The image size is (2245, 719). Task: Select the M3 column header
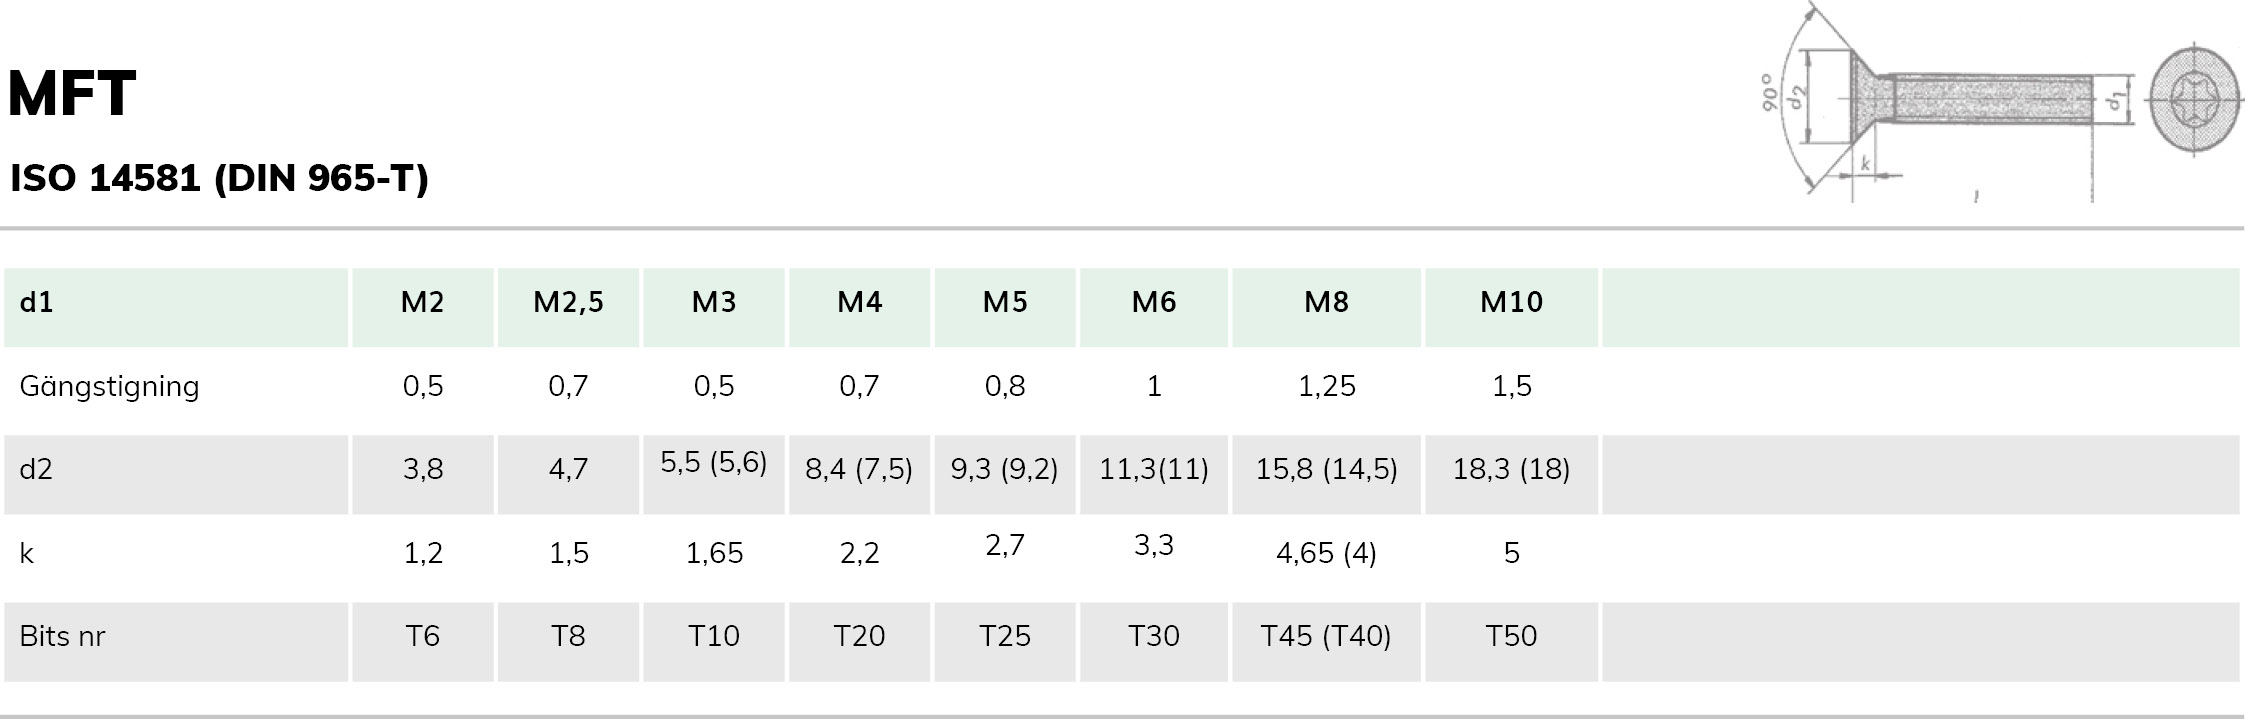click(714, 302)
